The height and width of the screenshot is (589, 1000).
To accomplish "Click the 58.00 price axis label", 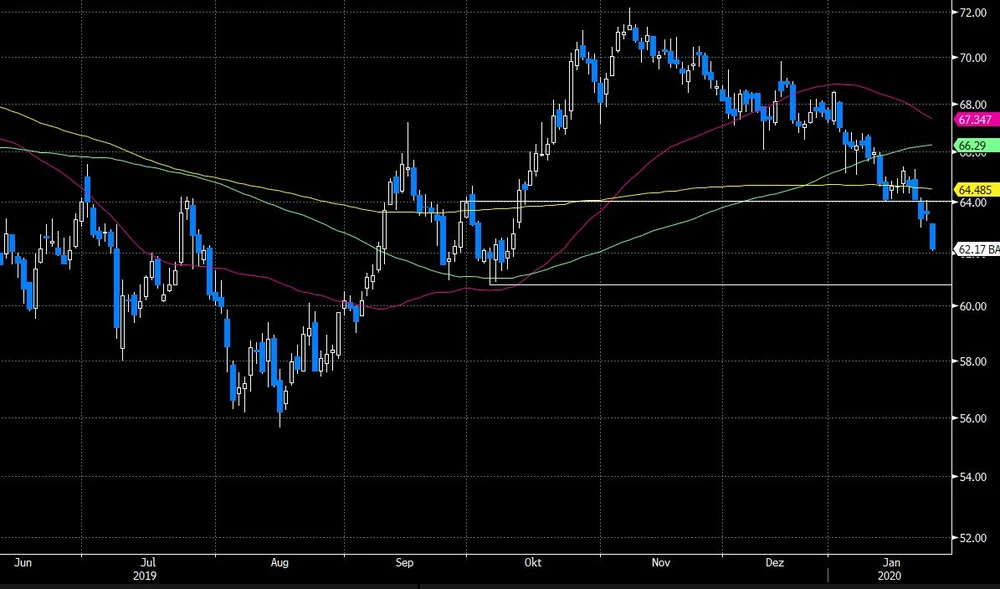I will [x=974, y=362].
